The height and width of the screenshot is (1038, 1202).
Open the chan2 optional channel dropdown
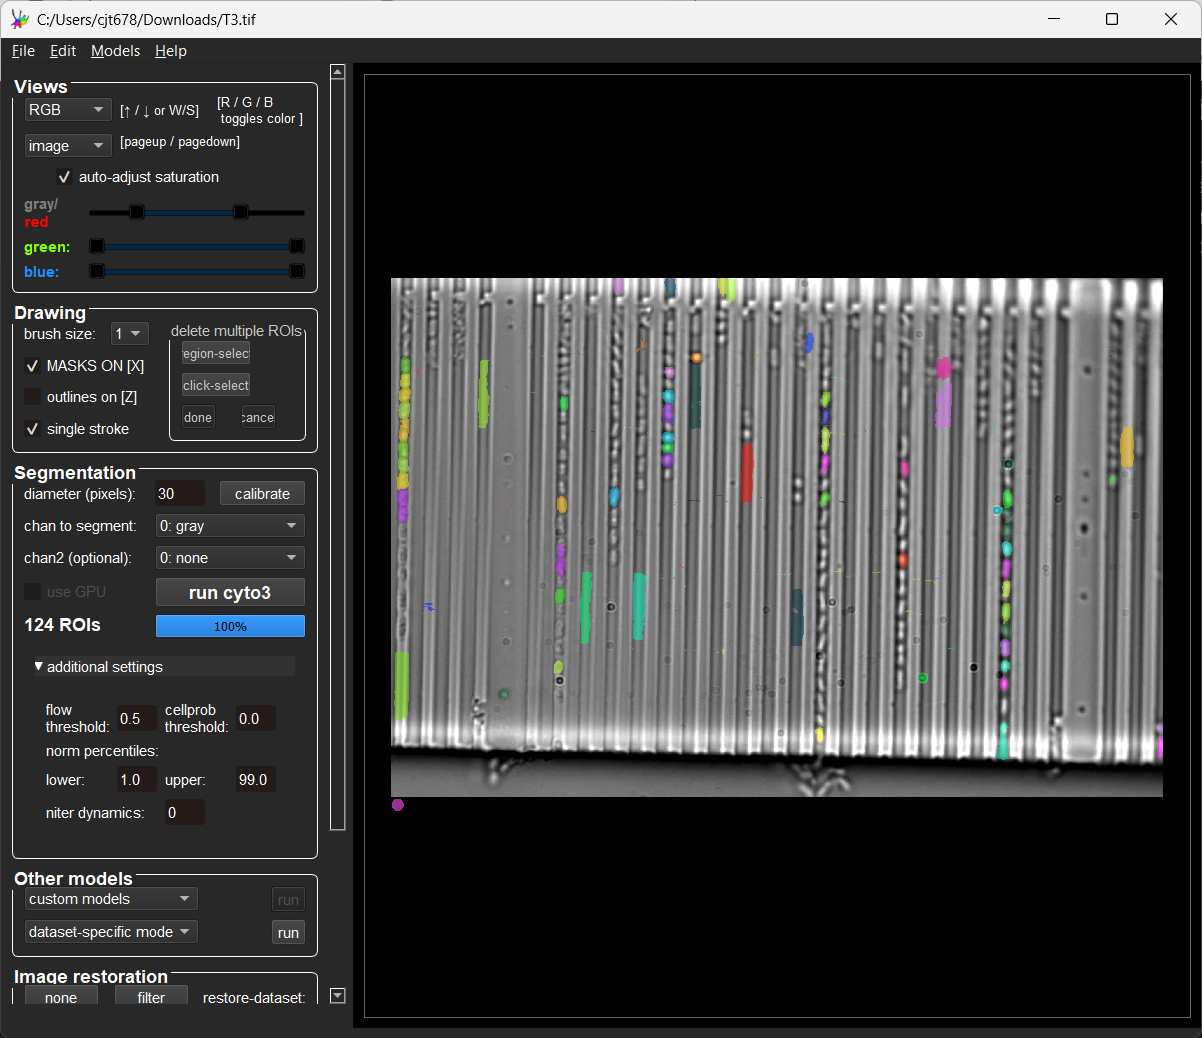click(x=229, y=557)
